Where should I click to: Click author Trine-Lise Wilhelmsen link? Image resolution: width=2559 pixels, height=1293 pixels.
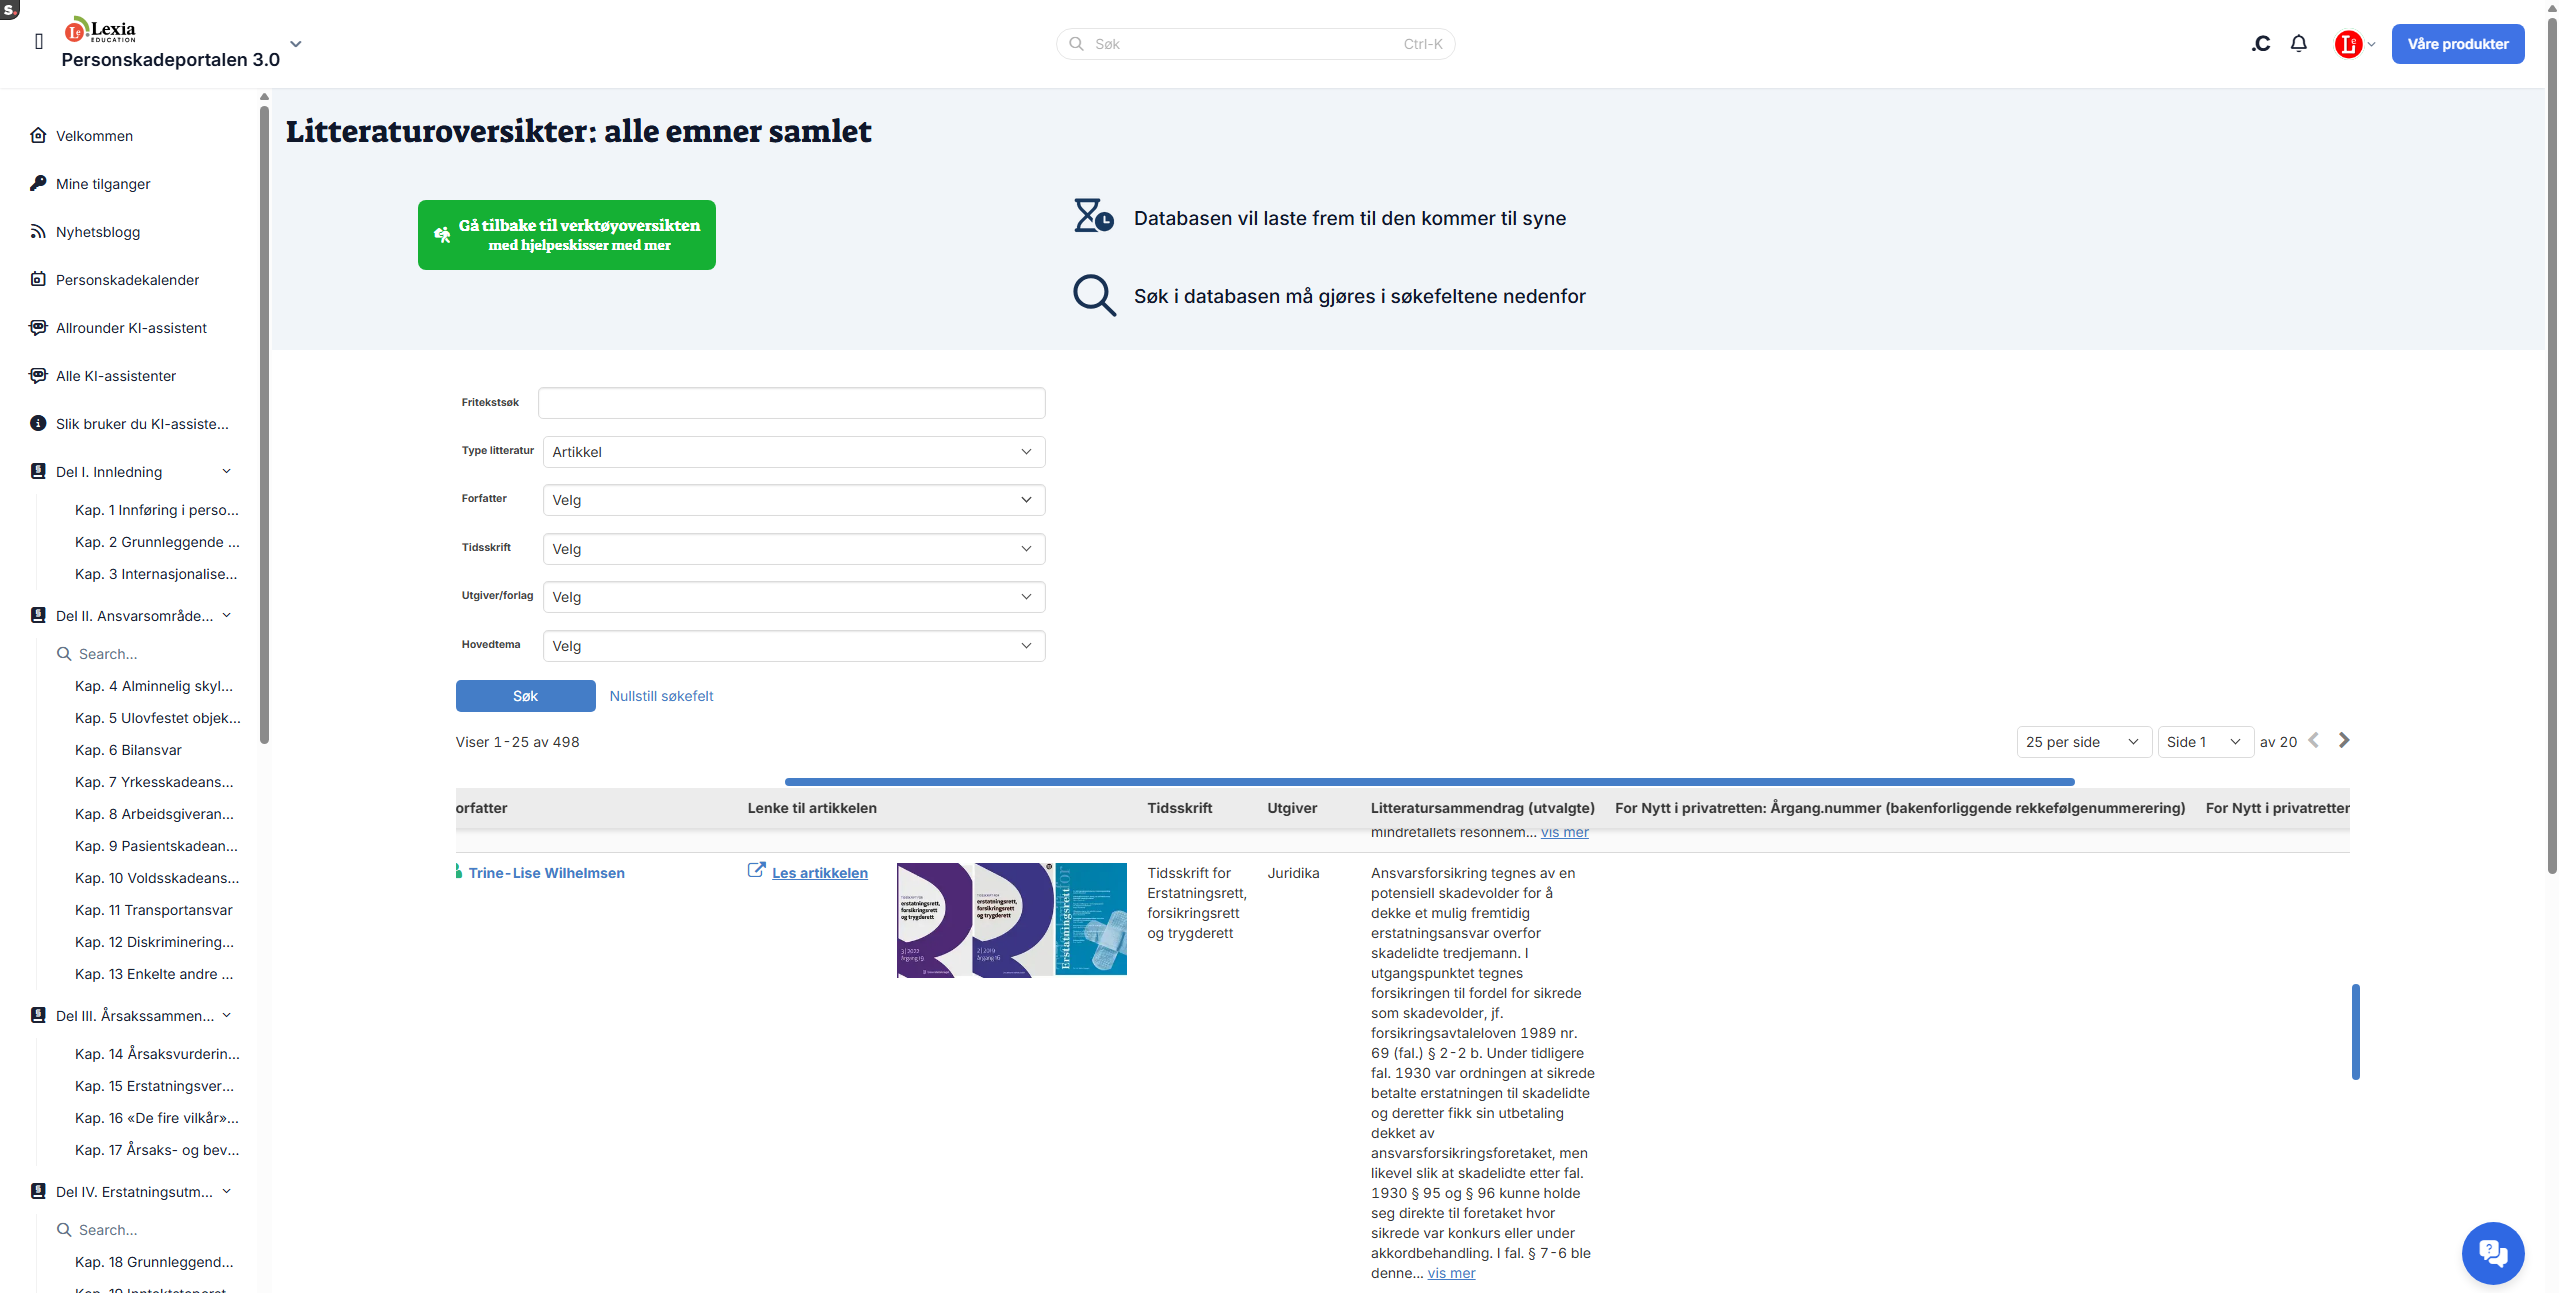click(x=547, y=873)
